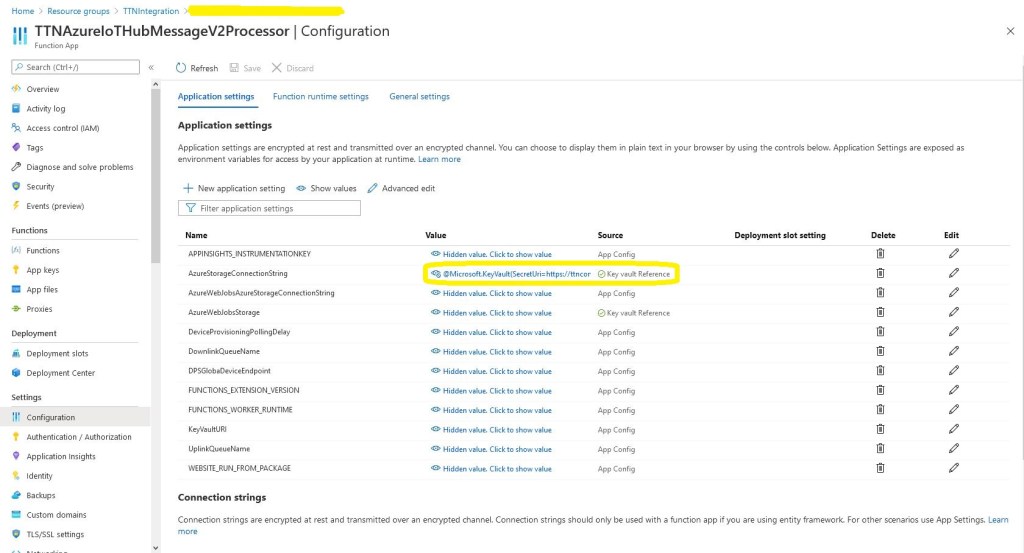Switch to Function runtime settings tab

click(x=321, y=97)
